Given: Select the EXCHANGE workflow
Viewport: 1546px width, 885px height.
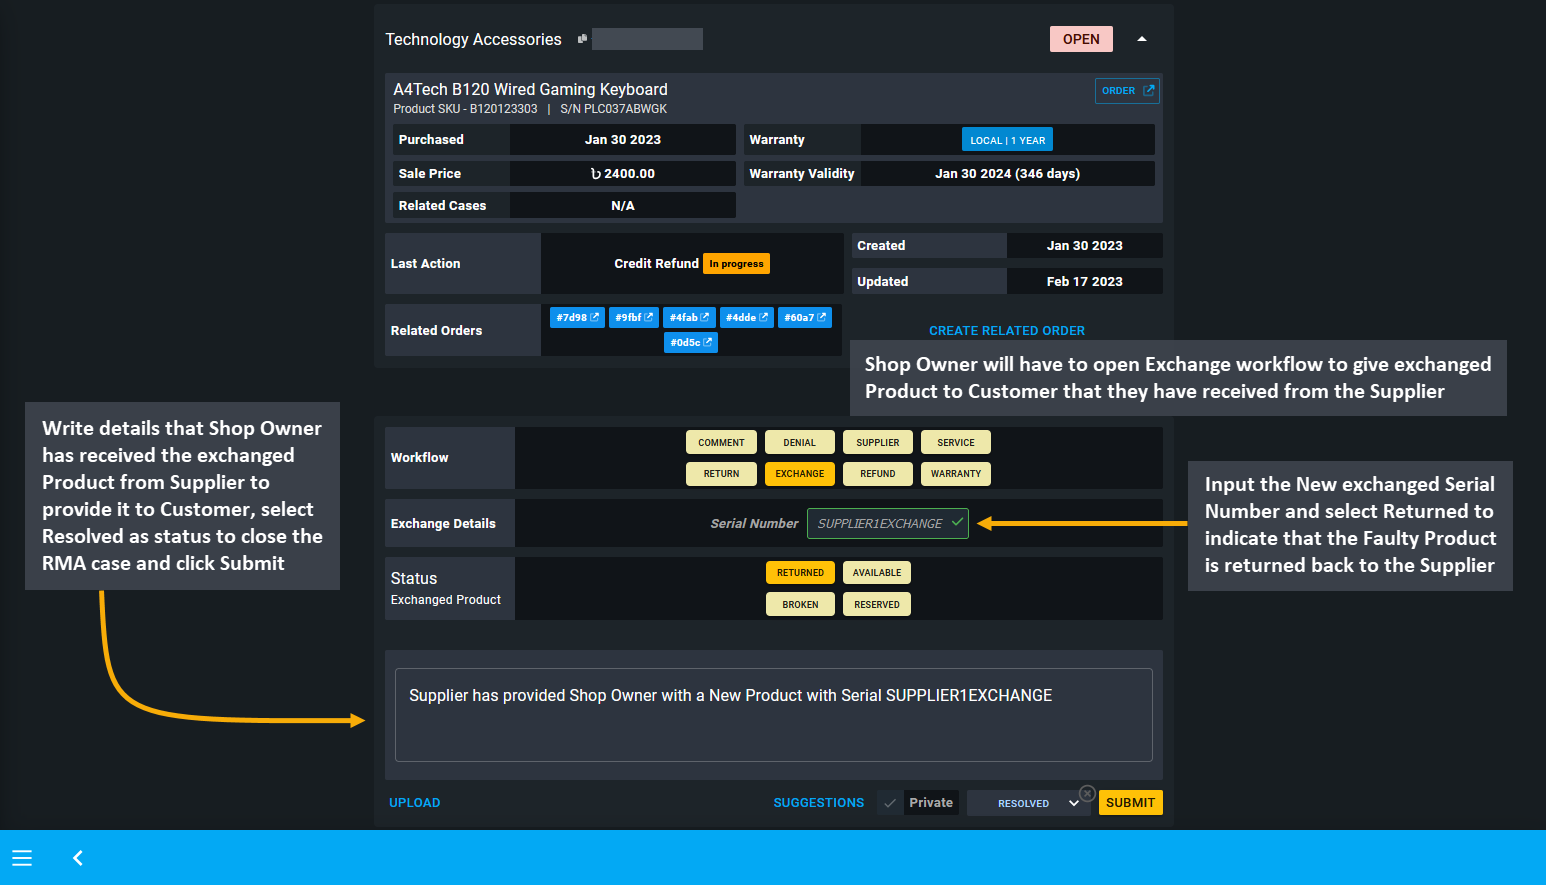Looking at the screenshot, I should (799, 474).
